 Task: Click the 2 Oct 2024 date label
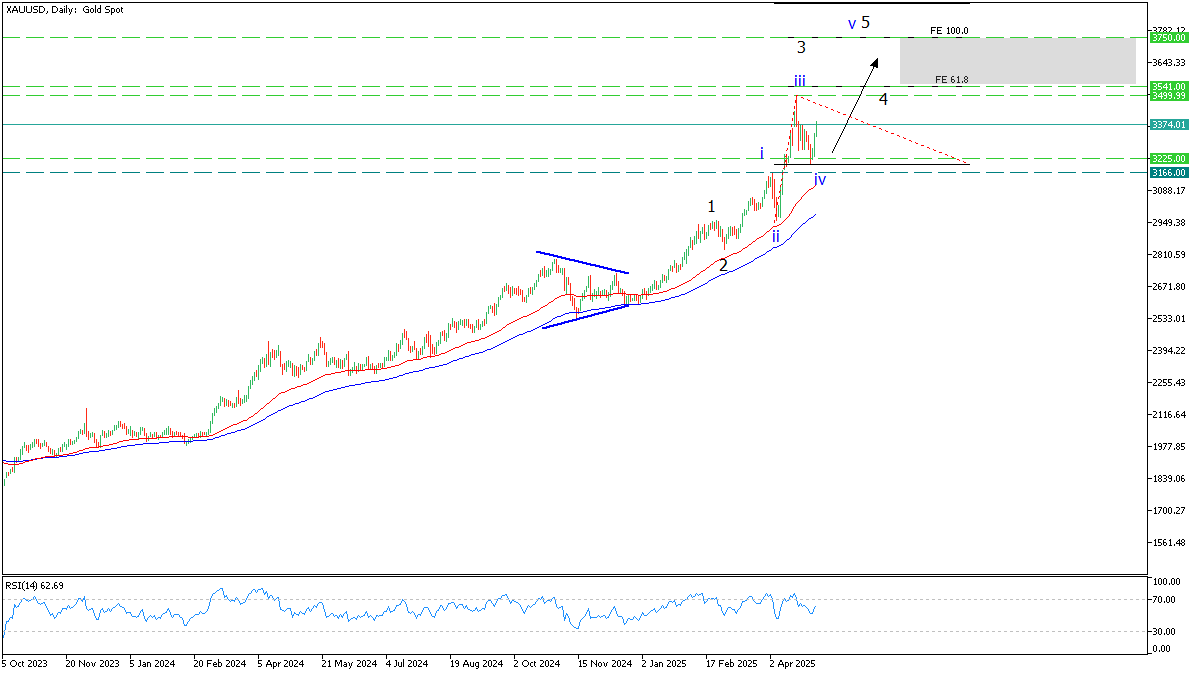(x=537, y=663)
